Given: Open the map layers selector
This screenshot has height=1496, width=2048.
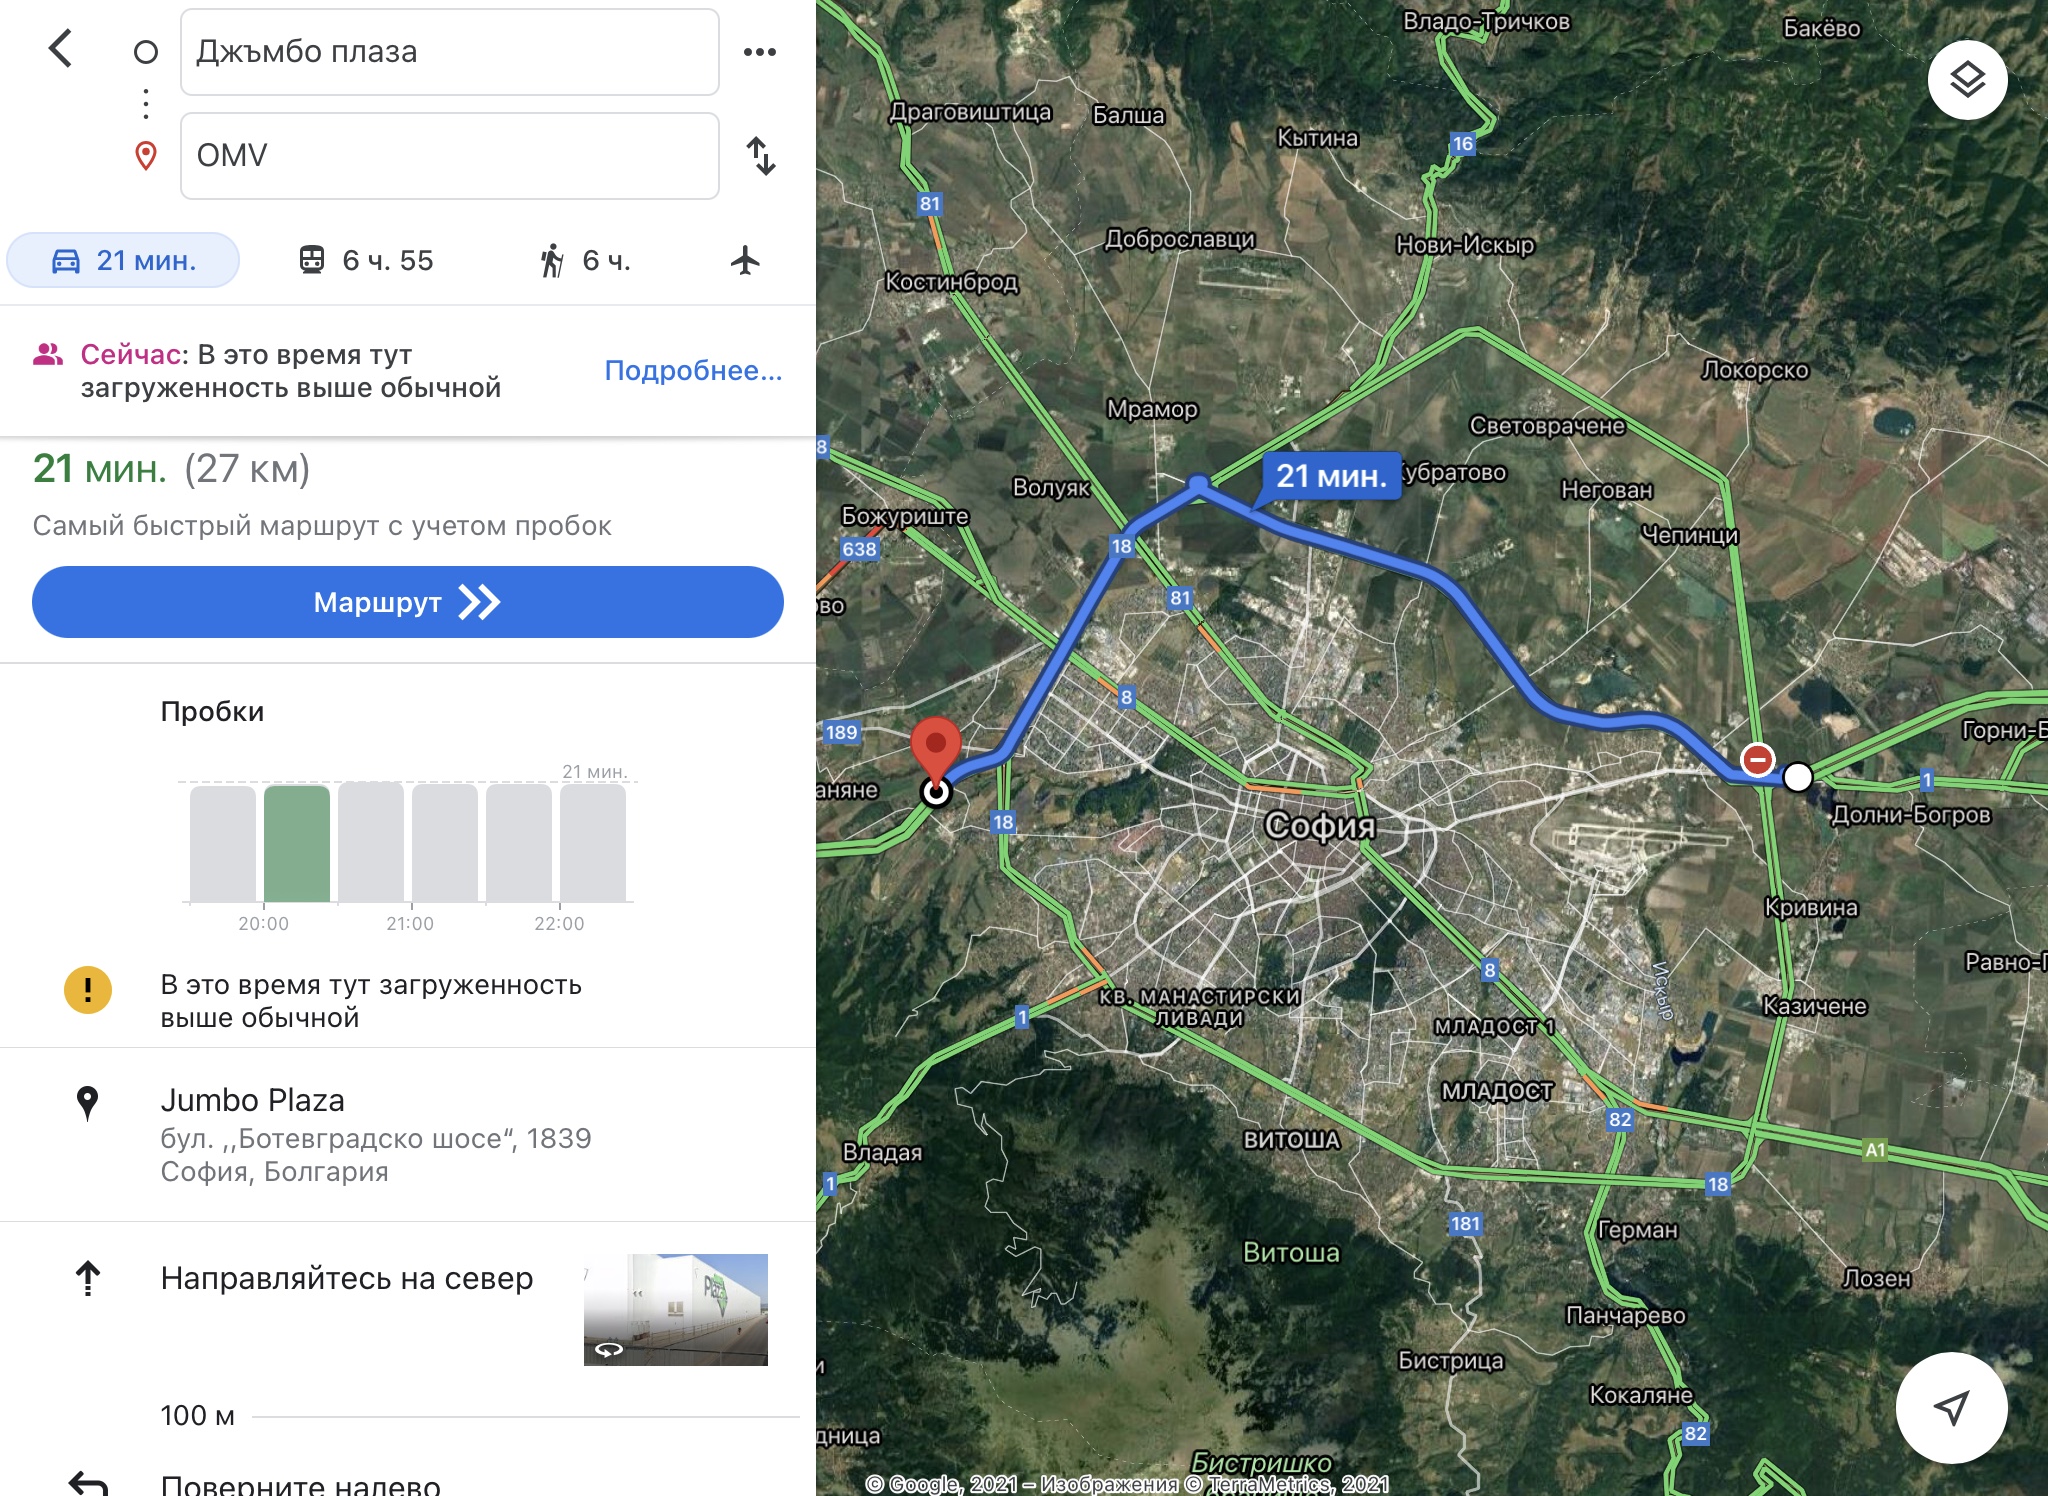Looking at the screenshot, I should pos(1967,80).
